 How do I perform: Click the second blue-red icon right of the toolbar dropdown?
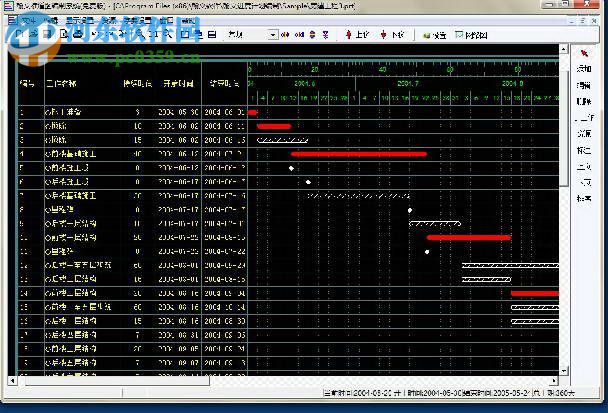pyautogui.click(x=299, y=35)
